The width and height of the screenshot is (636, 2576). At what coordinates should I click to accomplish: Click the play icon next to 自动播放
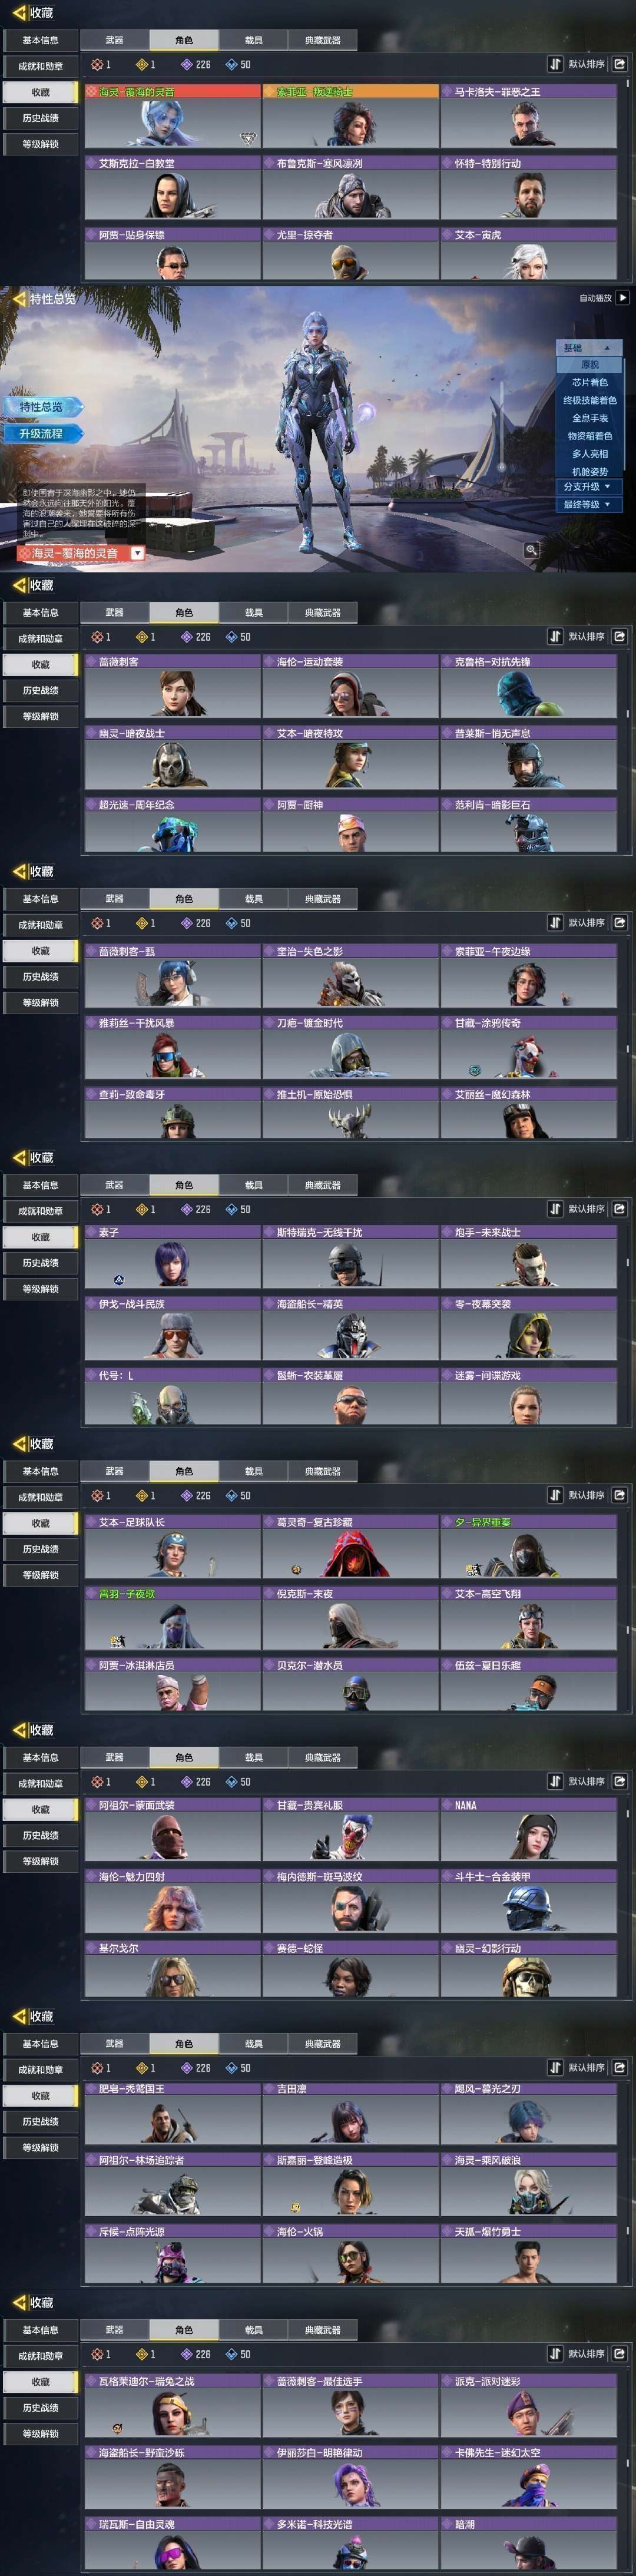(x=623, y=298)
